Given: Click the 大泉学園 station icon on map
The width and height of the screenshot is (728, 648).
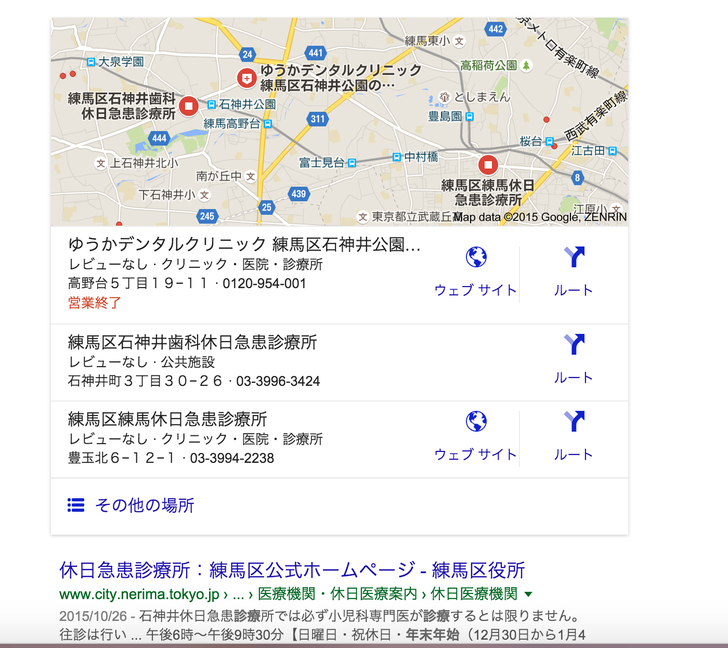Looking at the screenshot, I should [x=91, y=62].
